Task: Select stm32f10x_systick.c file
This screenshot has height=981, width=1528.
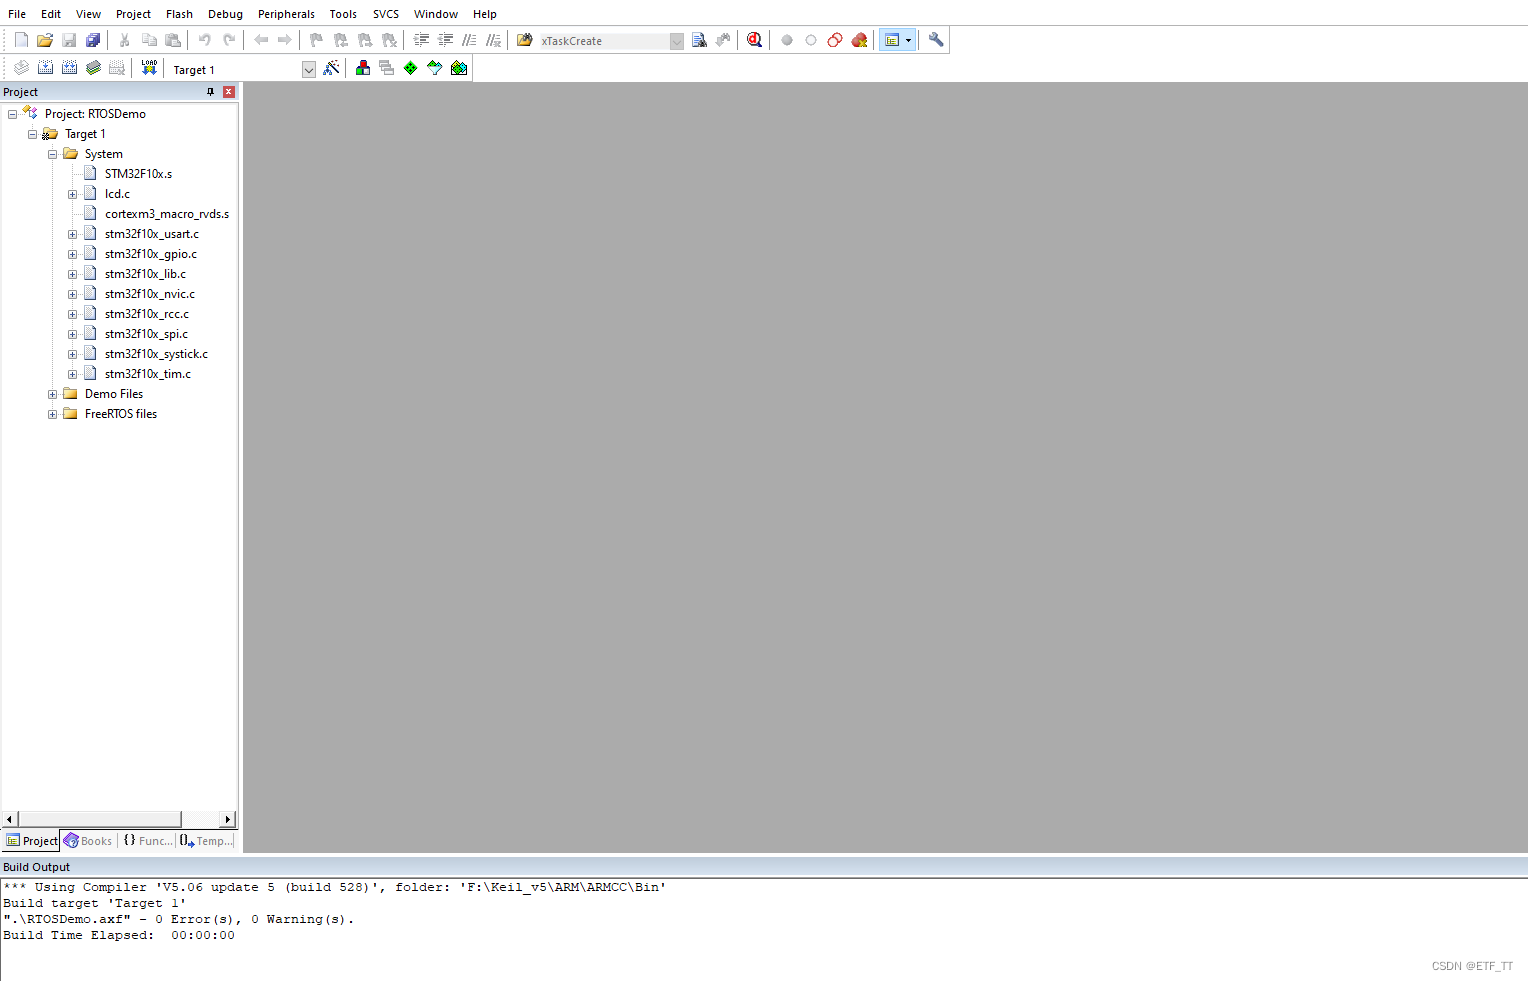Action: pos(156,354)
